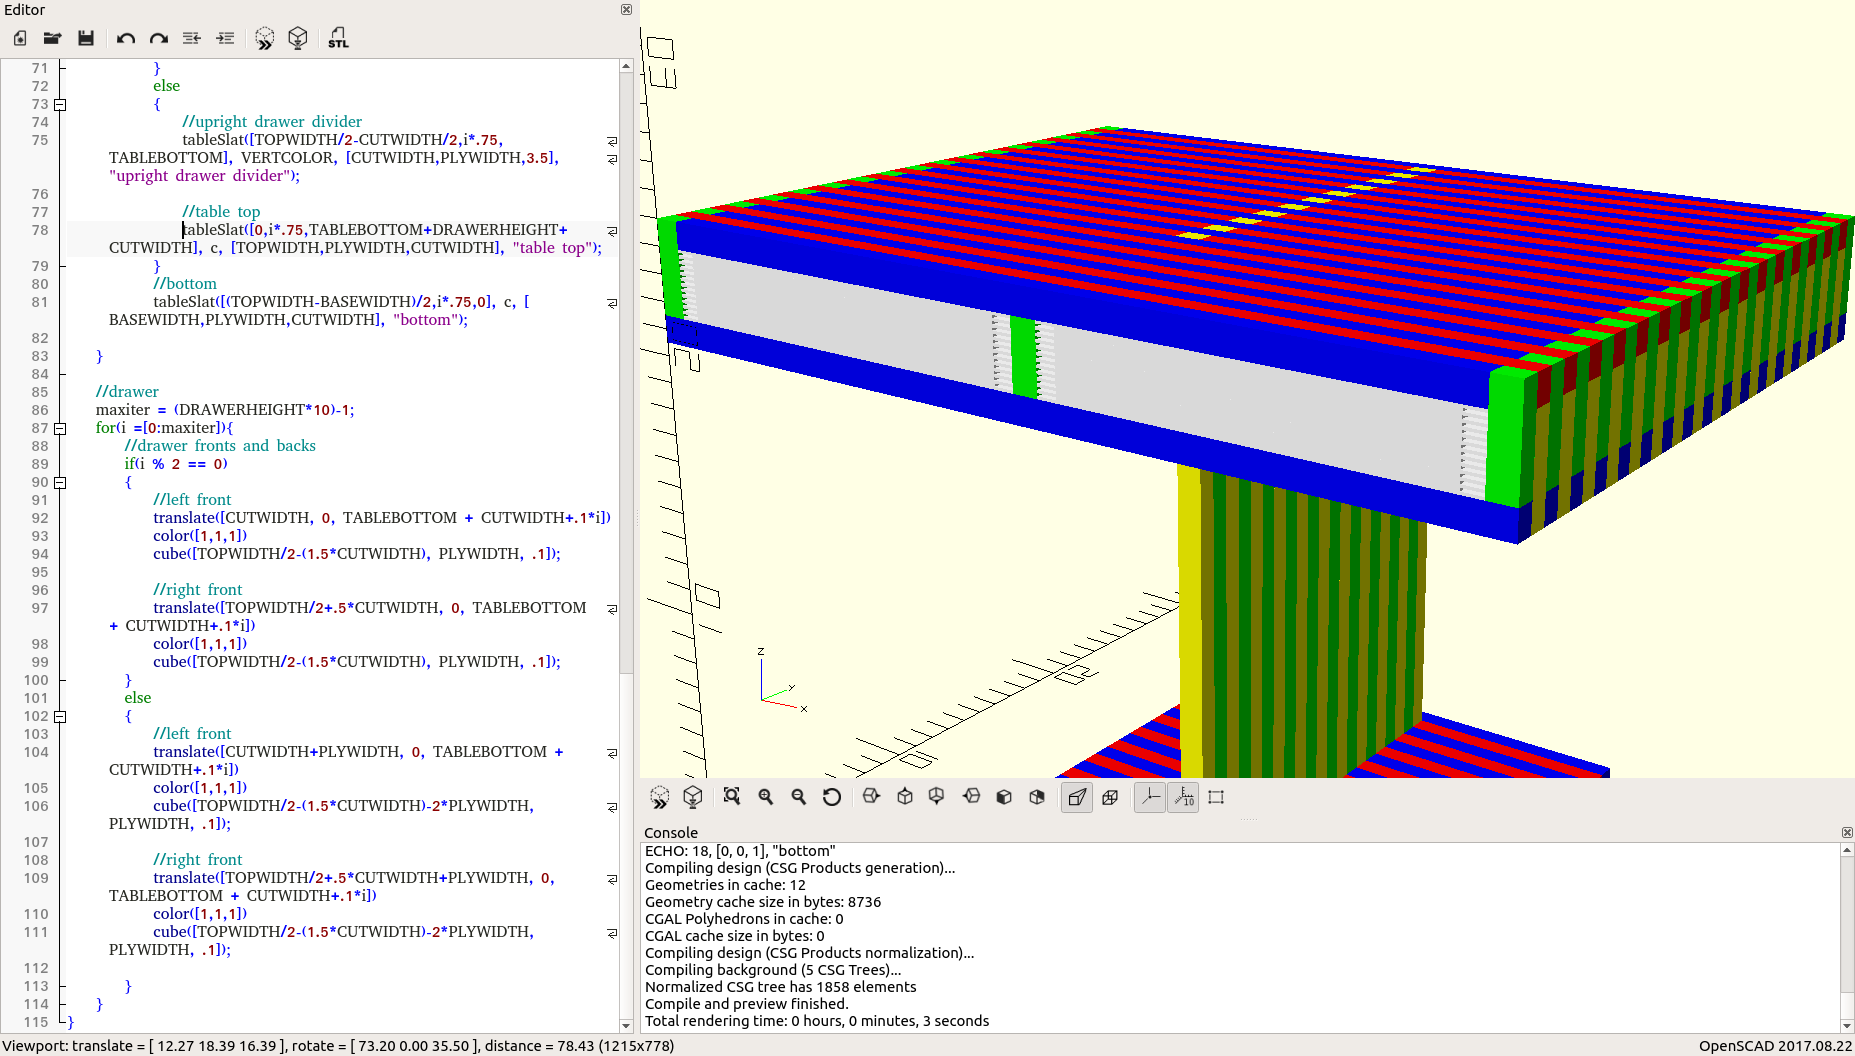Screen dimensions: 1855x1056
Task: Click the 'ECHO: 18, [0, 0, 1], "bottom"' line
Action: [x=740, y=851]
